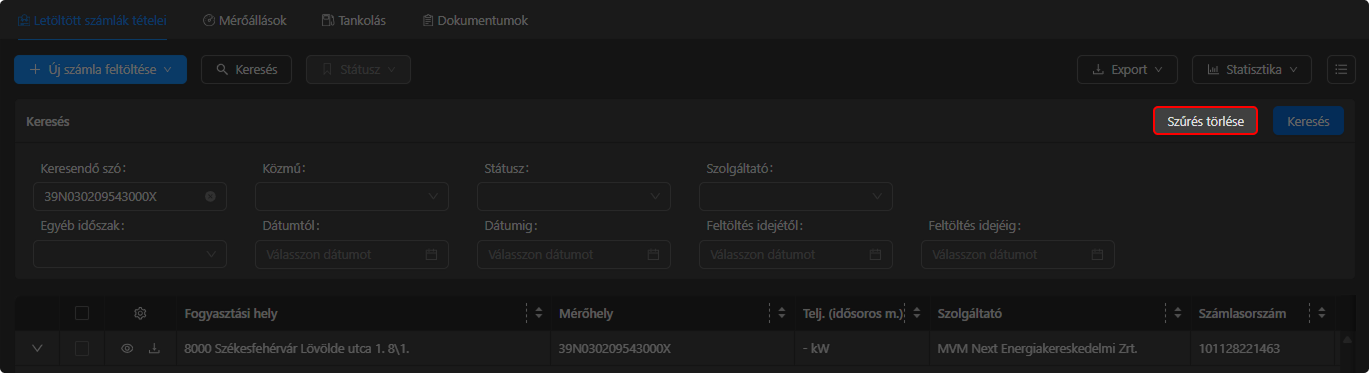Click the Mérőhely value 39N030209543000X in table
Image resolution: width=1369 pixels, height=373 pixels.
tap(614, 349)
